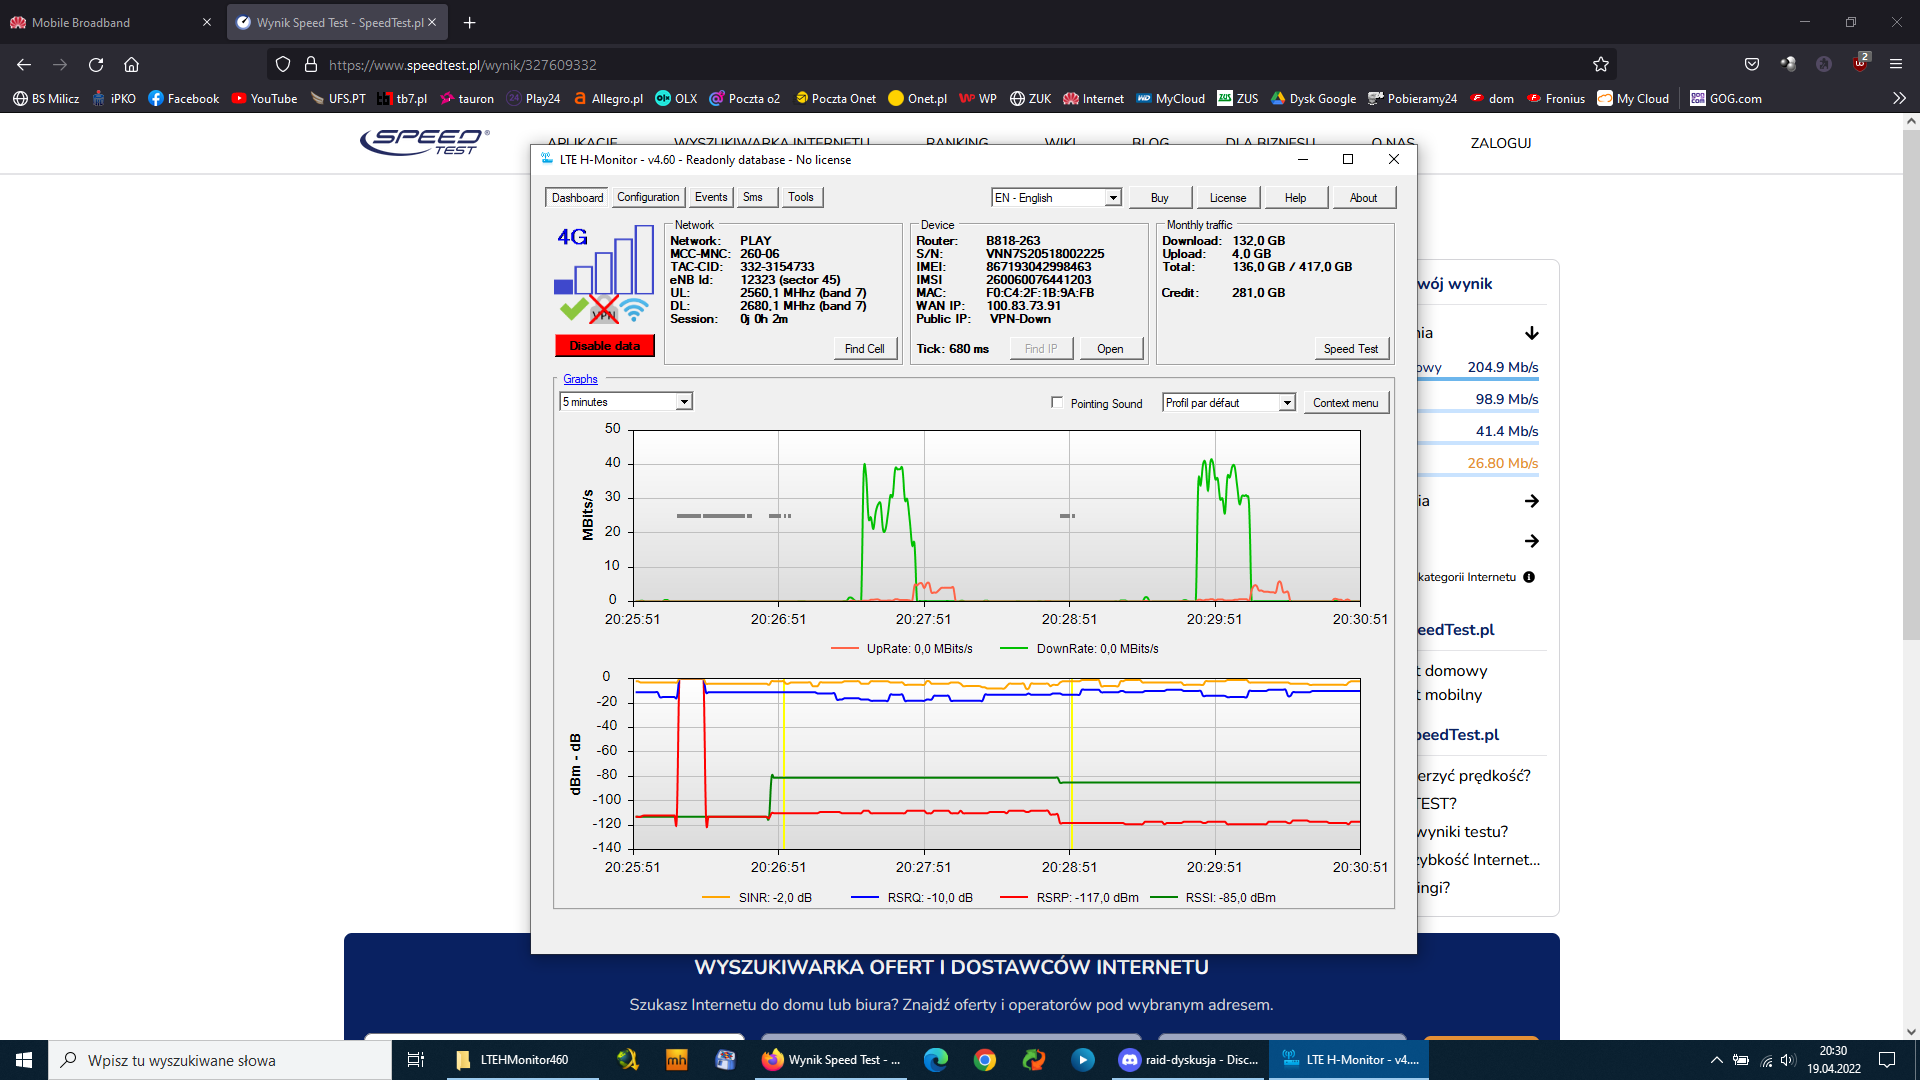This screenshot has height=1080, width=1920.
Task: Click ZALOGUJ link on SpeedTest page
Action: (x=1501, y=143)
